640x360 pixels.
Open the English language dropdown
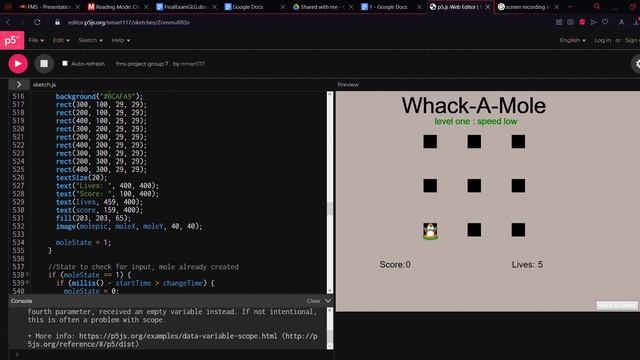point(572,40)
